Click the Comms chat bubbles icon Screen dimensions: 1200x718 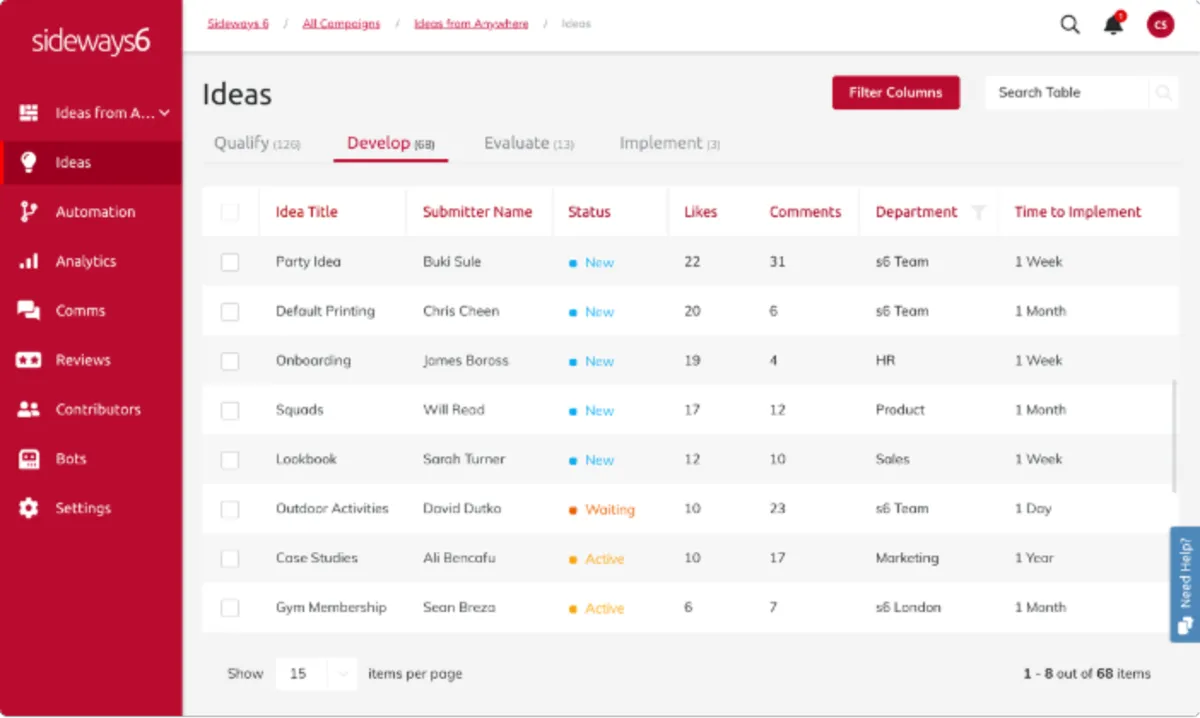pyautogui.click(x=29, y=310)
